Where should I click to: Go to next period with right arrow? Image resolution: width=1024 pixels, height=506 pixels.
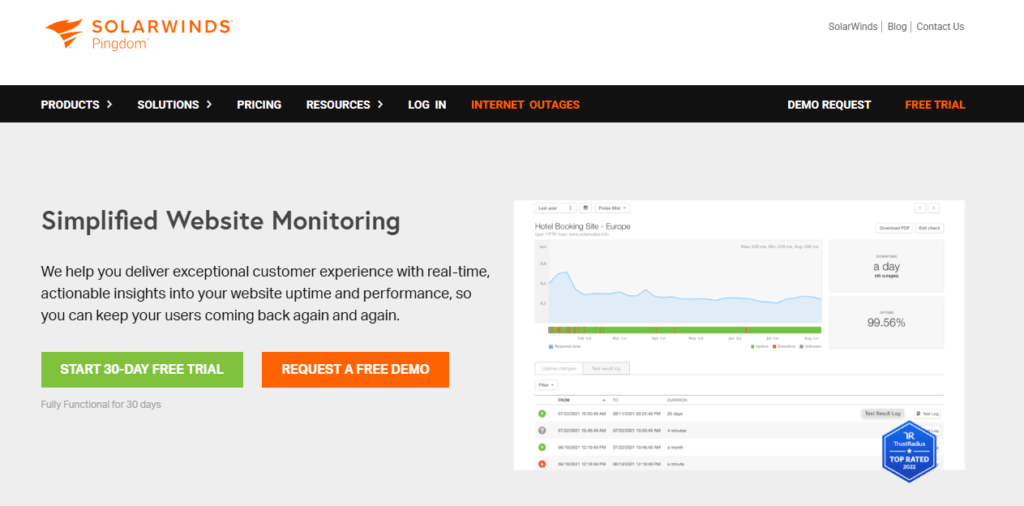pyautogui.click(x=934, y=208)
